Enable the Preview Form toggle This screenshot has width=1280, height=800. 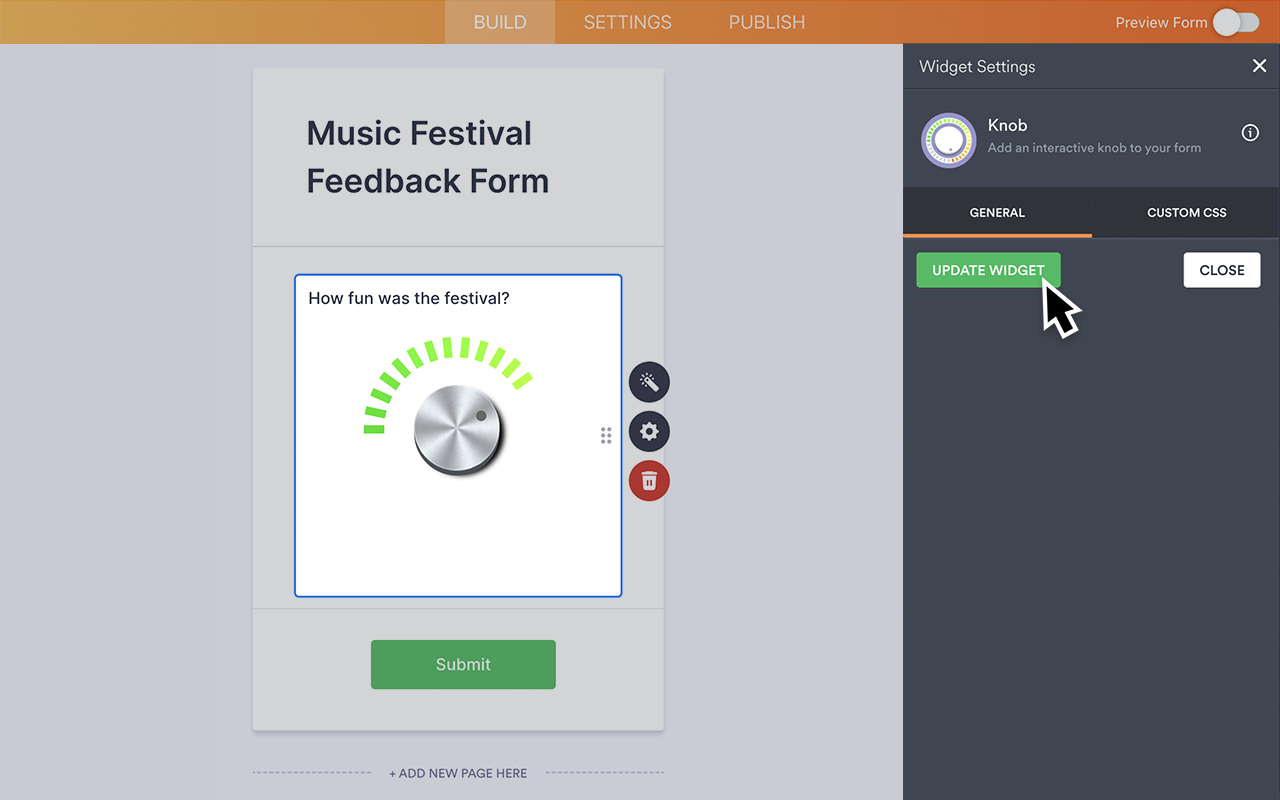coord(1235,22)
